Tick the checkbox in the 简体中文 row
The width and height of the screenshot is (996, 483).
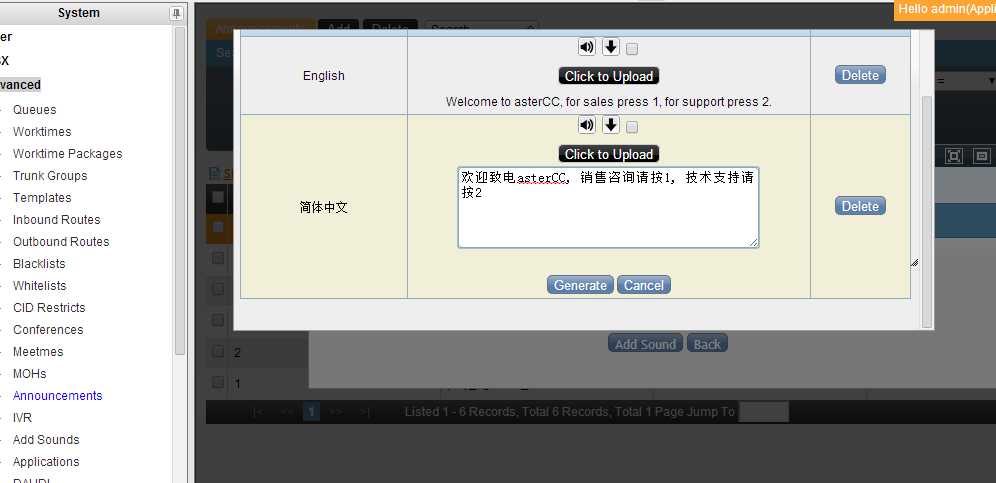632,126
